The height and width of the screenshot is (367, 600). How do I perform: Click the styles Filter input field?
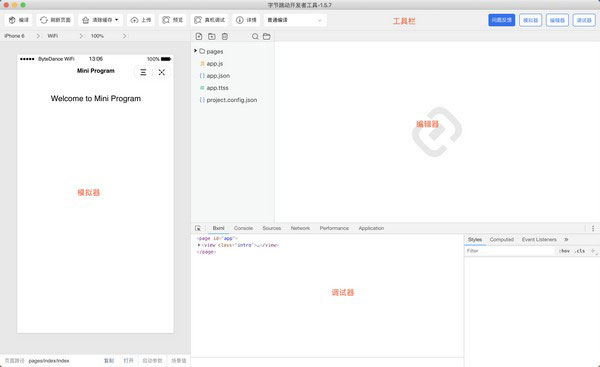[x=510, y=251]
